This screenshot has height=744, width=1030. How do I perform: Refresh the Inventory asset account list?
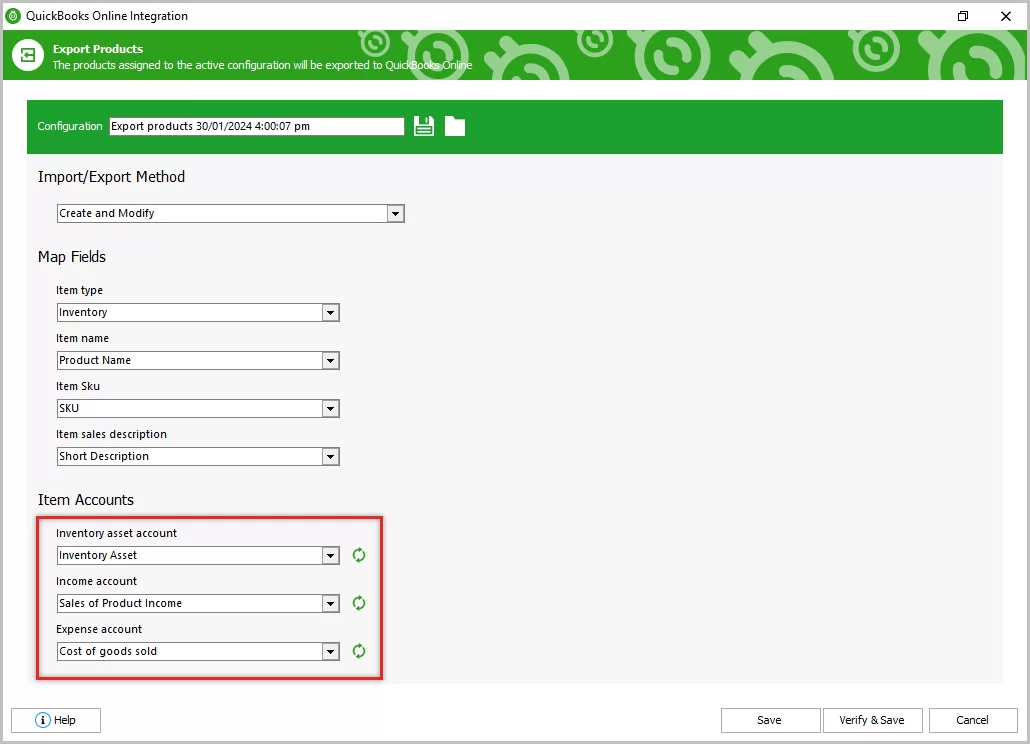358,555
